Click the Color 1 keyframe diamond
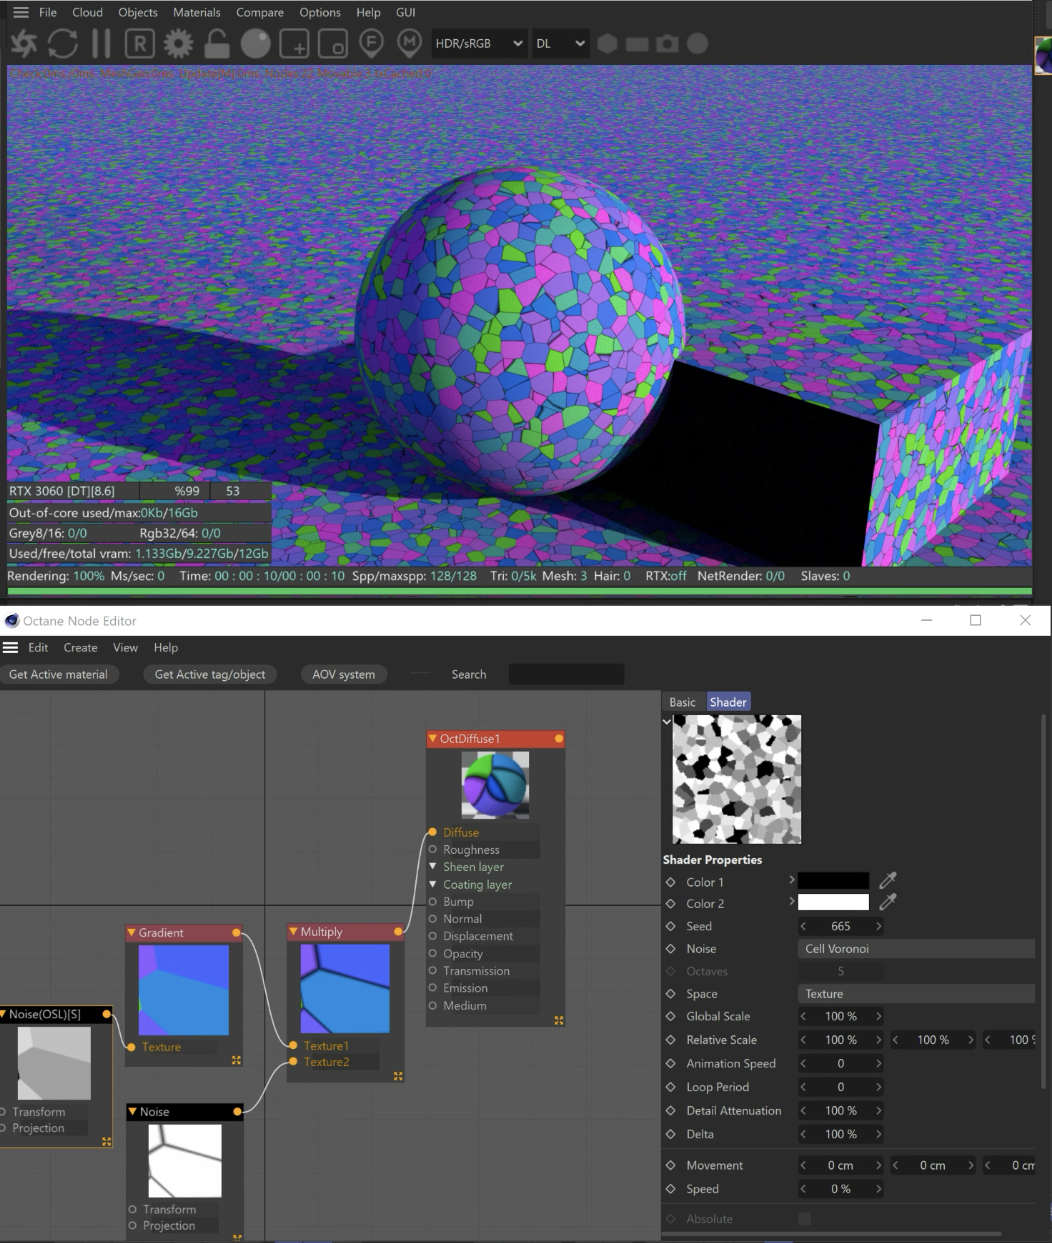1052x1243 pixels. click(671, 882)
